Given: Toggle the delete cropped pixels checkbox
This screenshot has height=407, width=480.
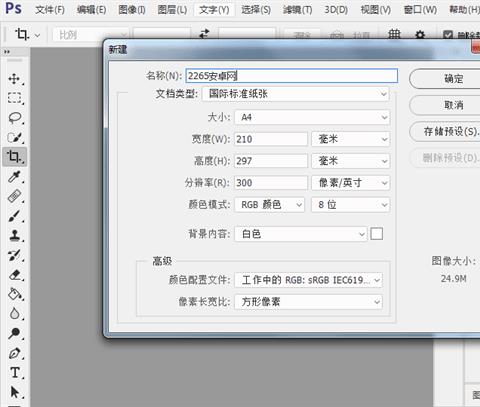Looking at the screenshot, I should click(x=448, y=35).
